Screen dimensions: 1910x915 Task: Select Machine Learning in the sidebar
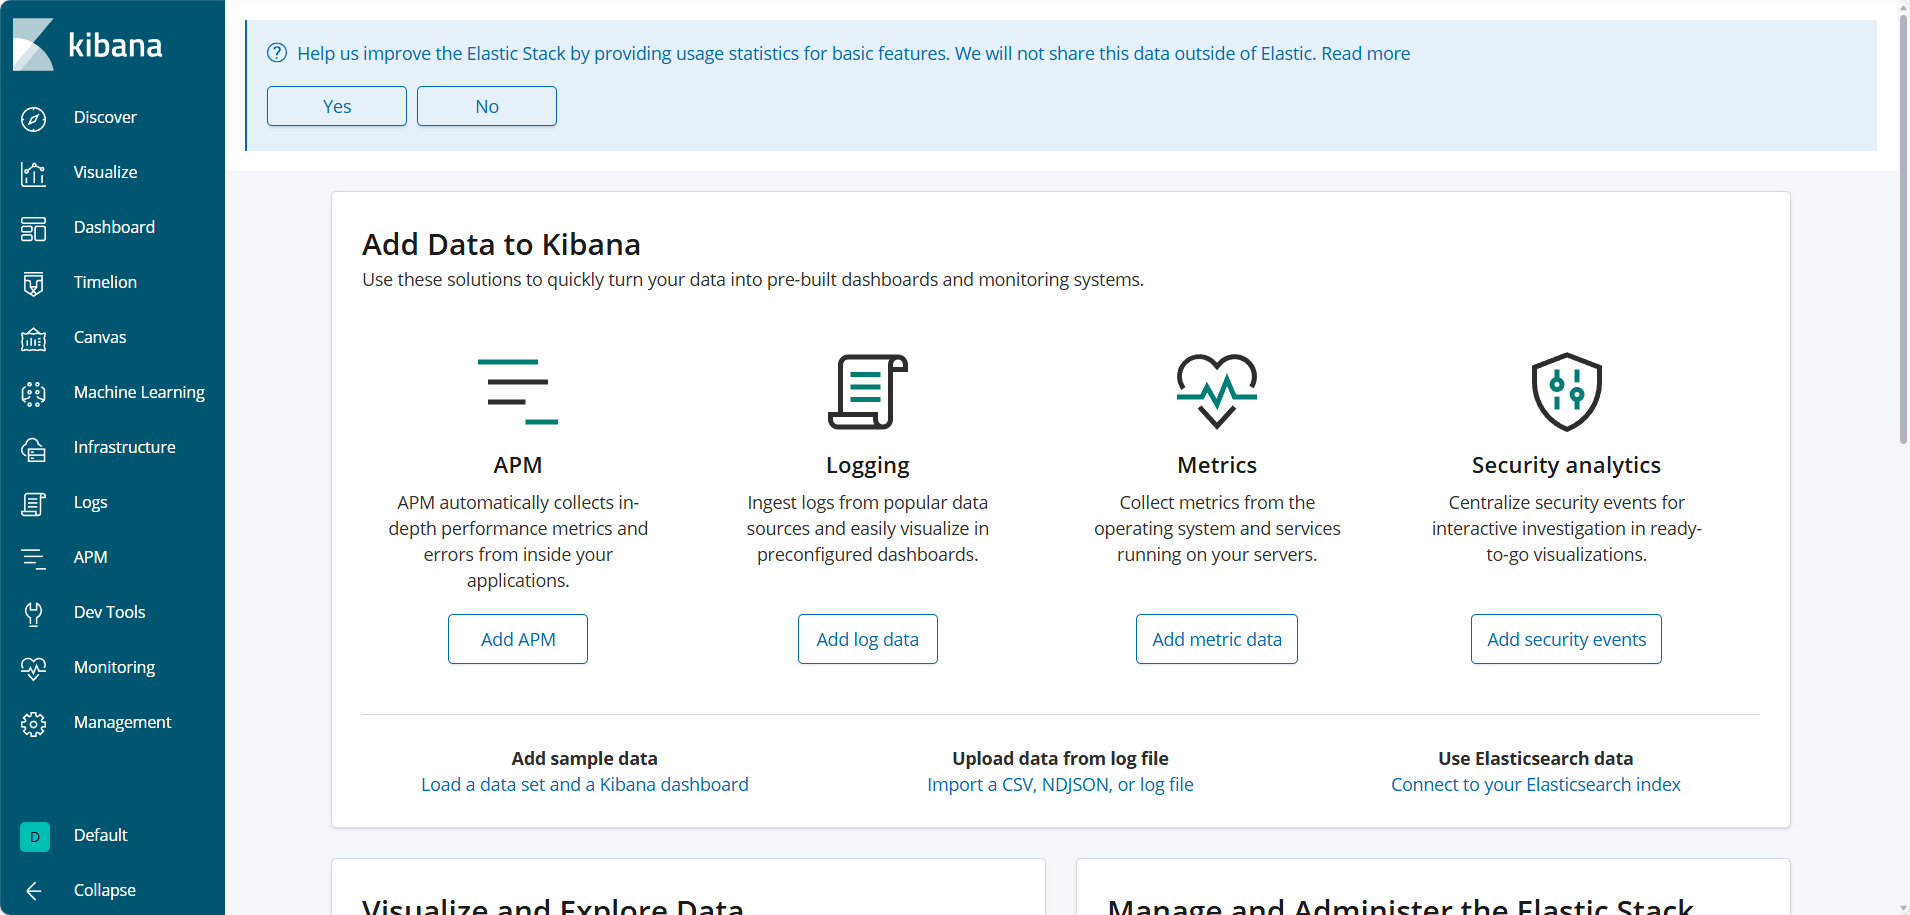(139, 392)
